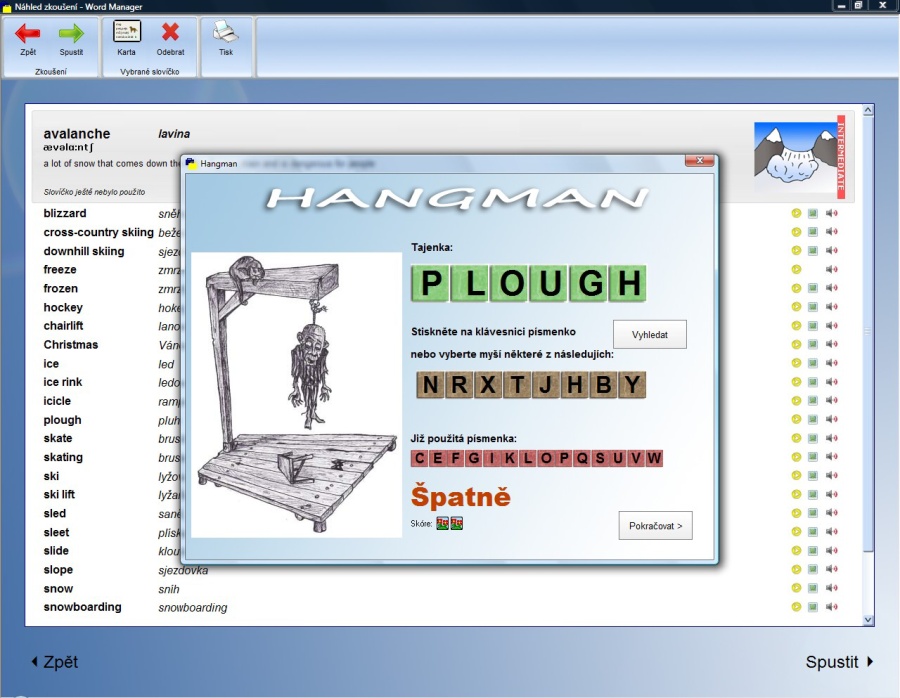Viewport: 900px width, 698px height.
Task: Click the green Spustit arrow in toolbar
Action: [71, 34]
